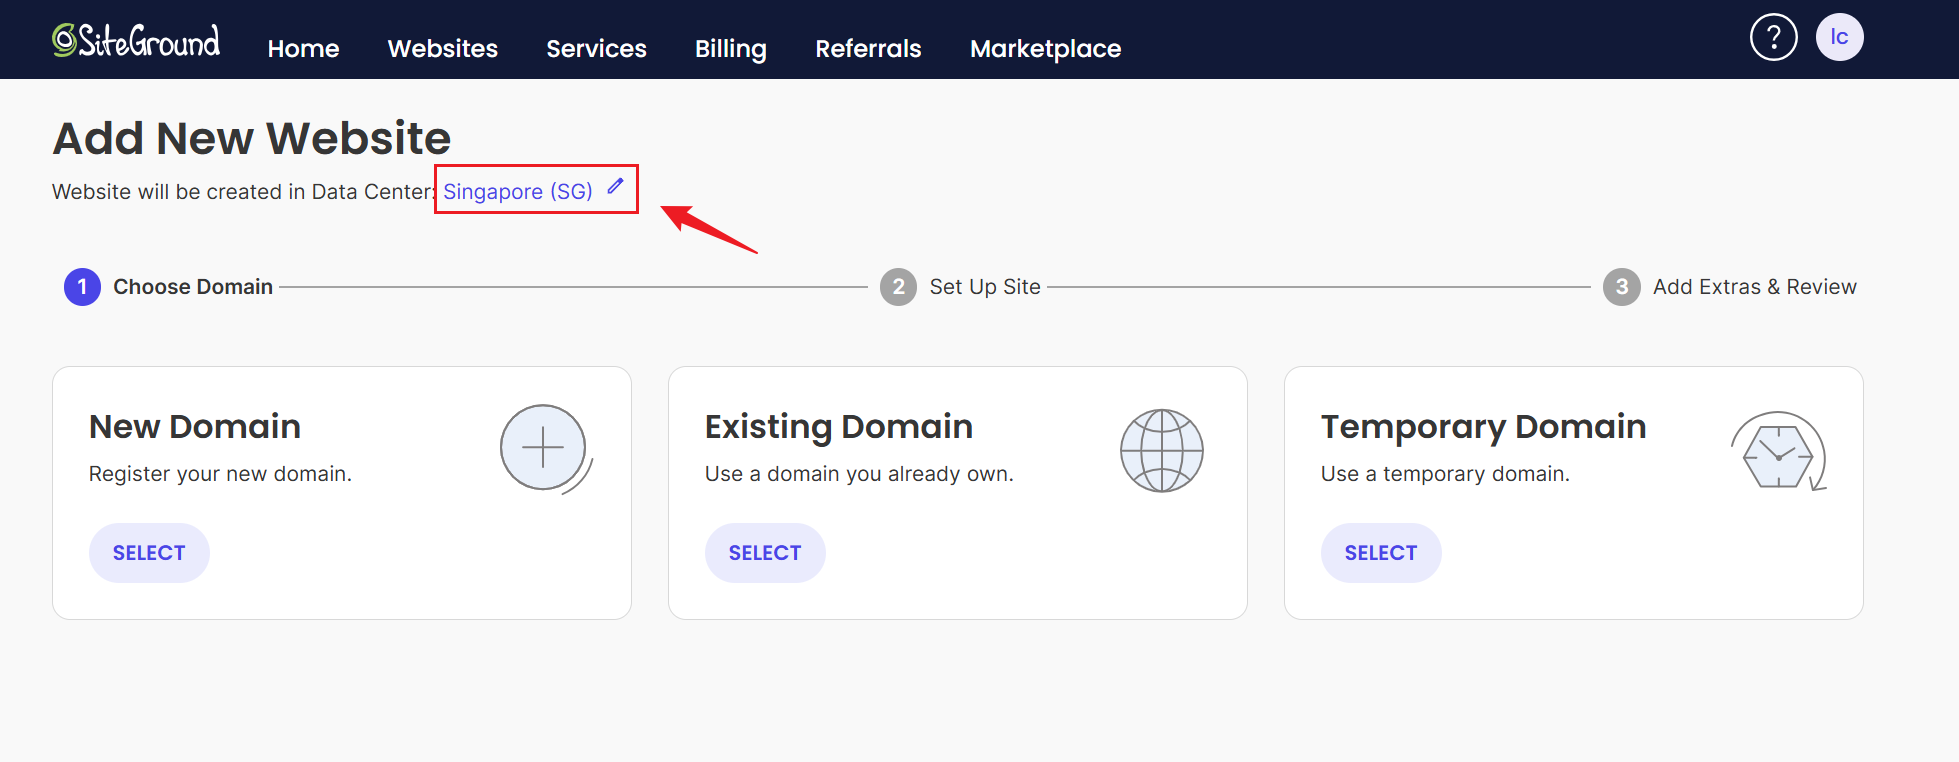This screenshot has width=1959, height=762.
Task: Open the user profile avatar menu
Action: point(1839,38)
